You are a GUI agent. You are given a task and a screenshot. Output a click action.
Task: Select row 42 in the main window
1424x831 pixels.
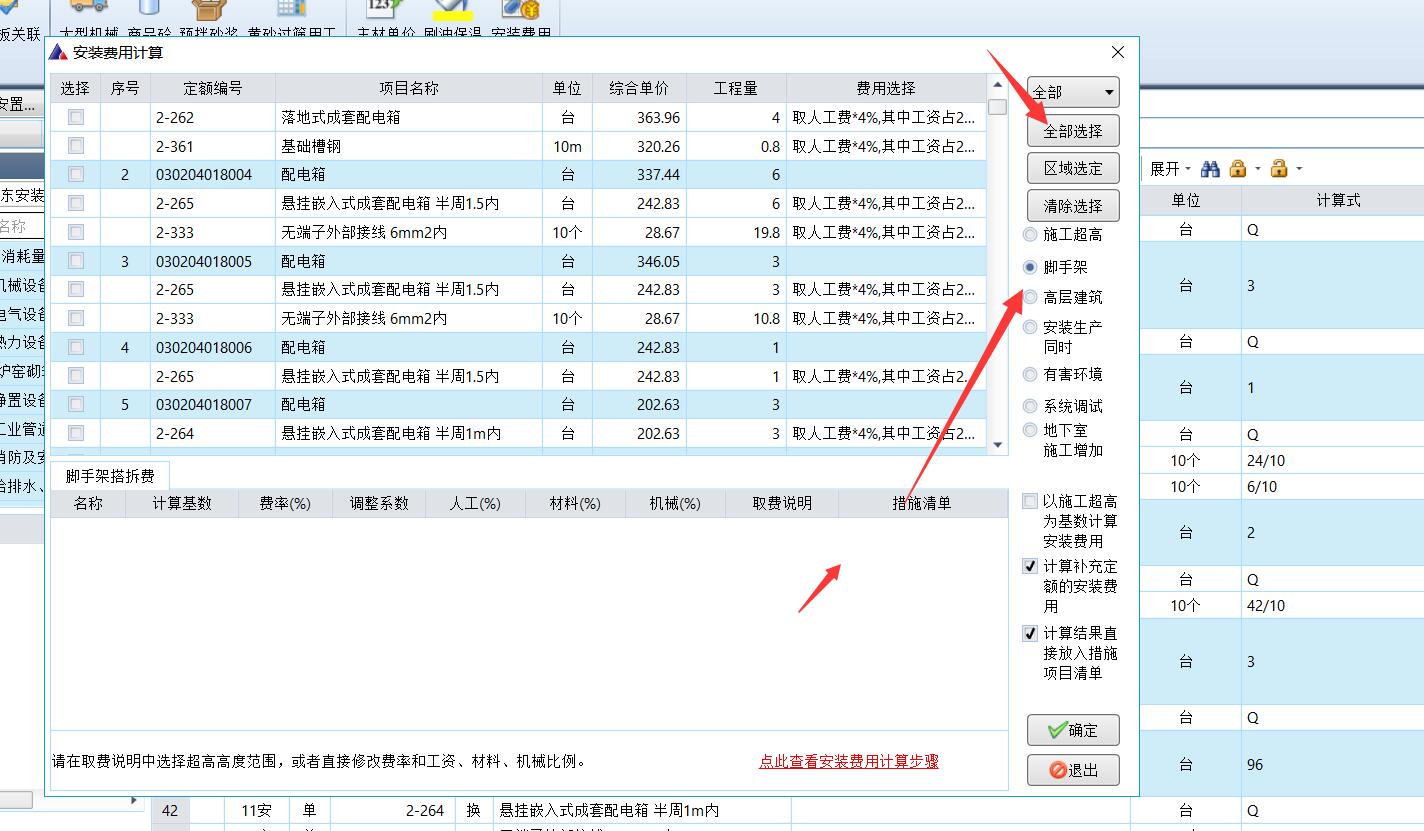pyautogui.click(x=169, y=810)
